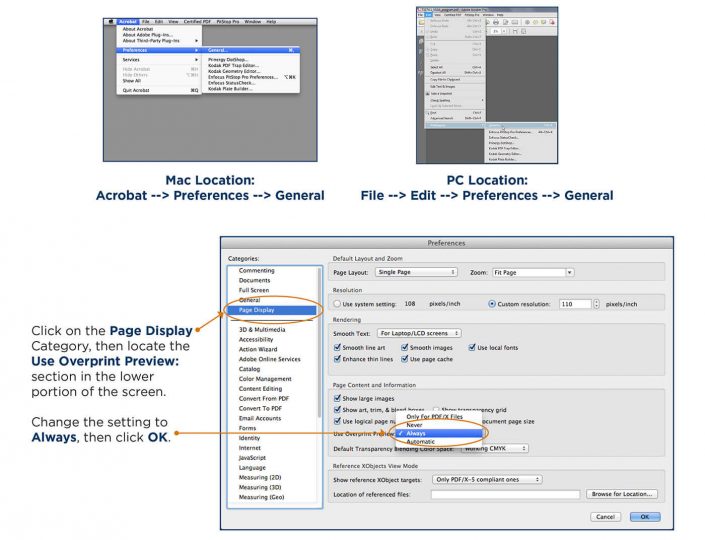Open Services submenu in Mac Acrobat menu
Image resolution: width=705 pixels, height=540 pixels.
tap(160, 60)
